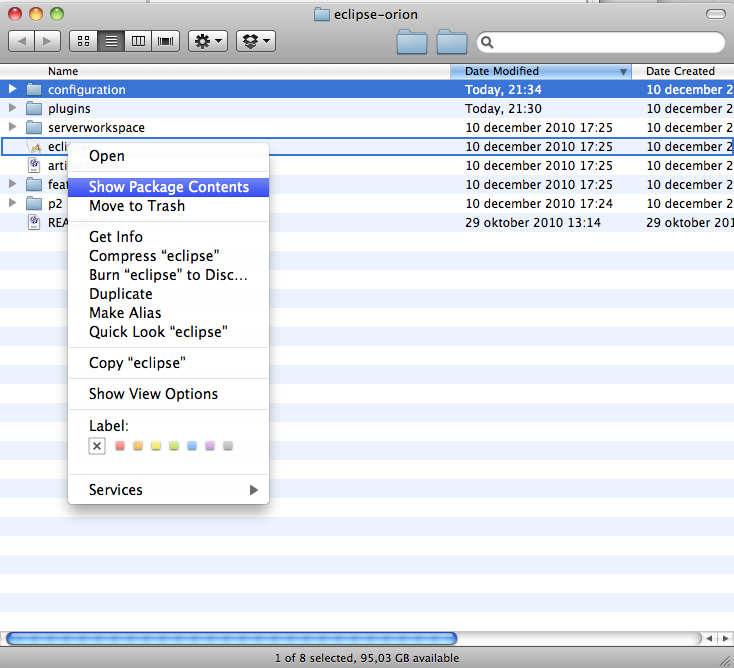
Task: Select the README file icon
Action: click(x=34, y=222)
